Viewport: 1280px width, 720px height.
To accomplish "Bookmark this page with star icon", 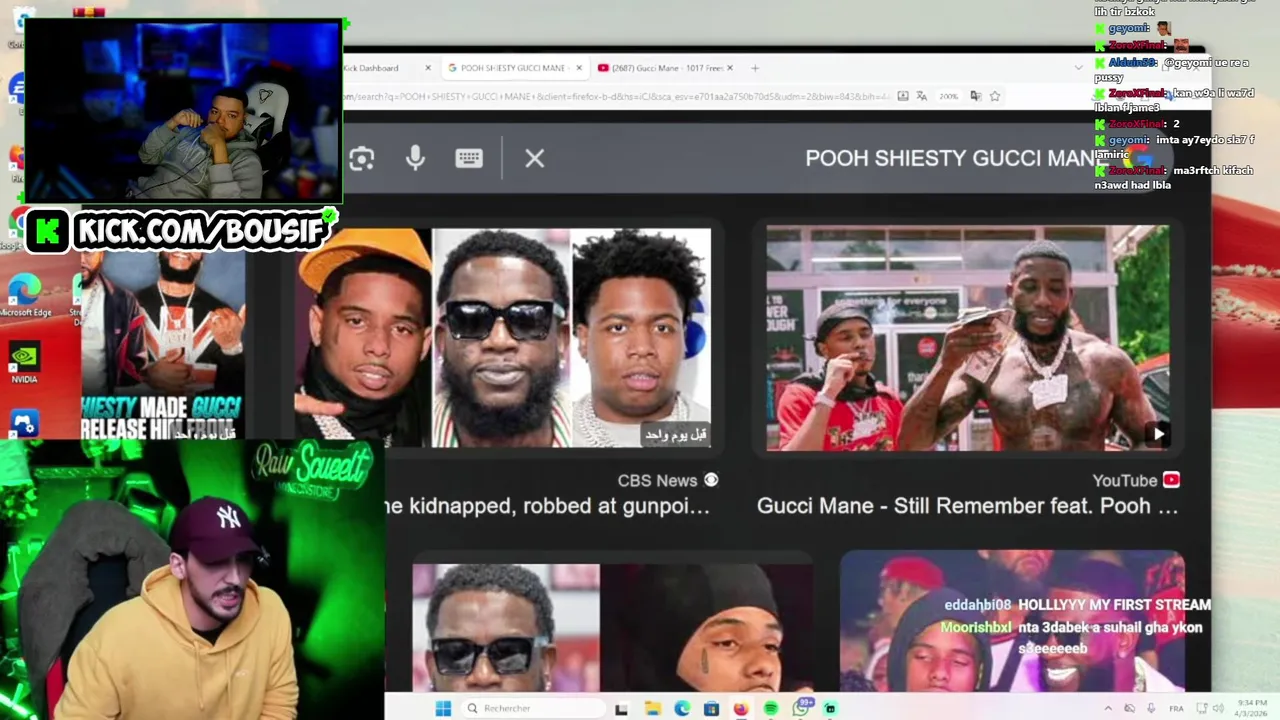I will pos(995,96).
